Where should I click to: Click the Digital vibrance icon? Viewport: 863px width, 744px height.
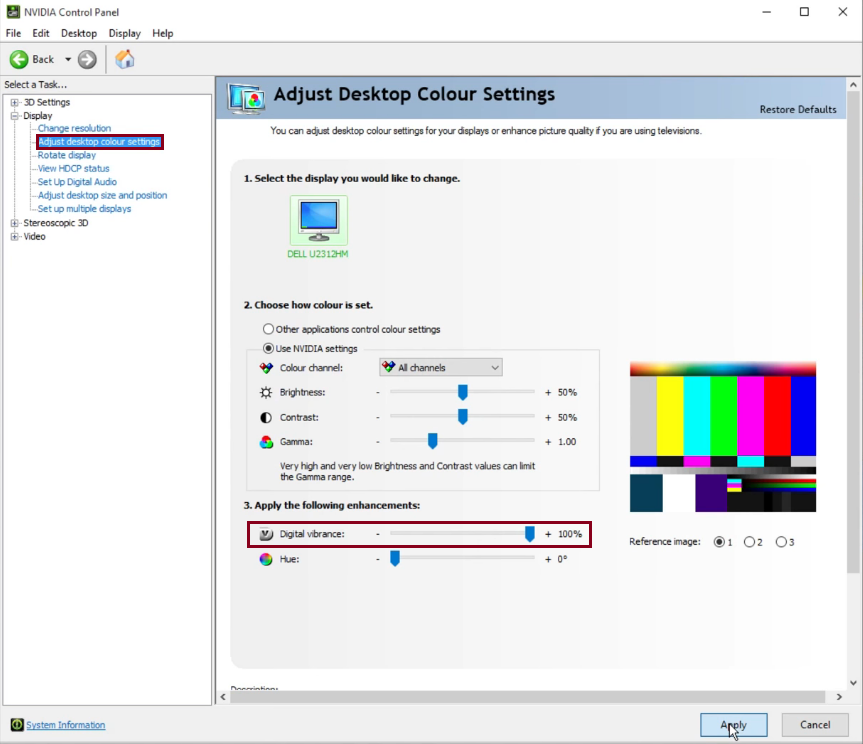pyautogui.click(x=266, y=534)
